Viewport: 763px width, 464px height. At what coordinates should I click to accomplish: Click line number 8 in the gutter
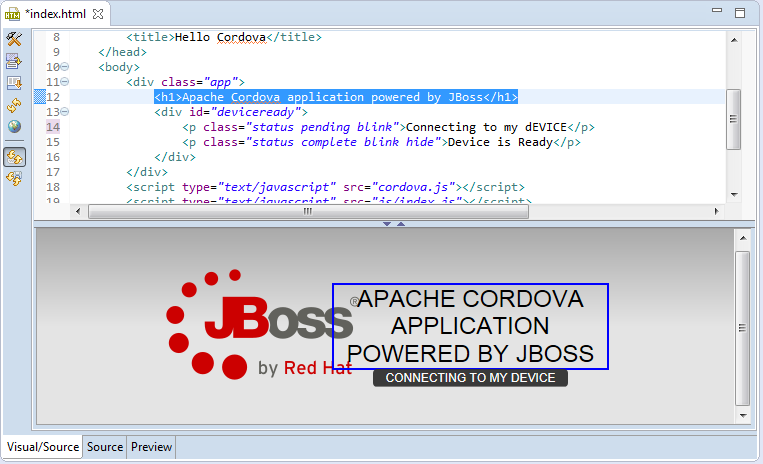point(56,37)
